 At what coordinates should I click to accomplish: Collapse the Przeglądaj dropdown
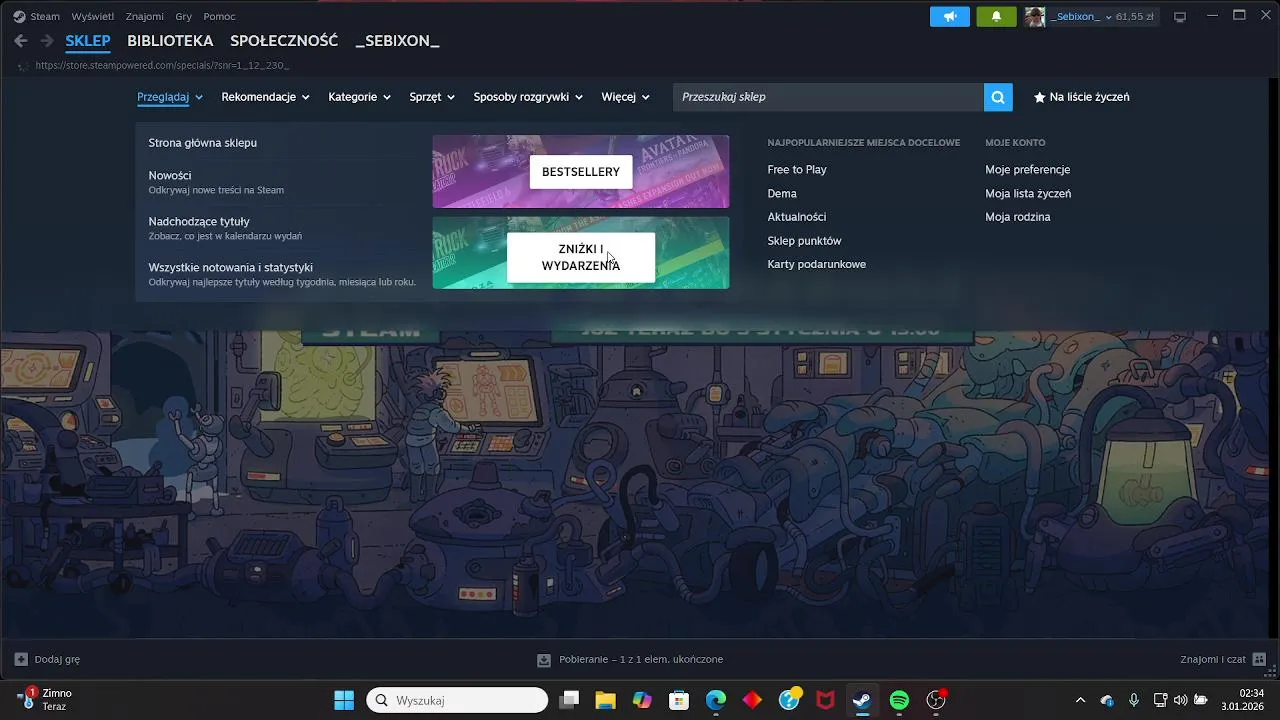click(x=170, y=97)
